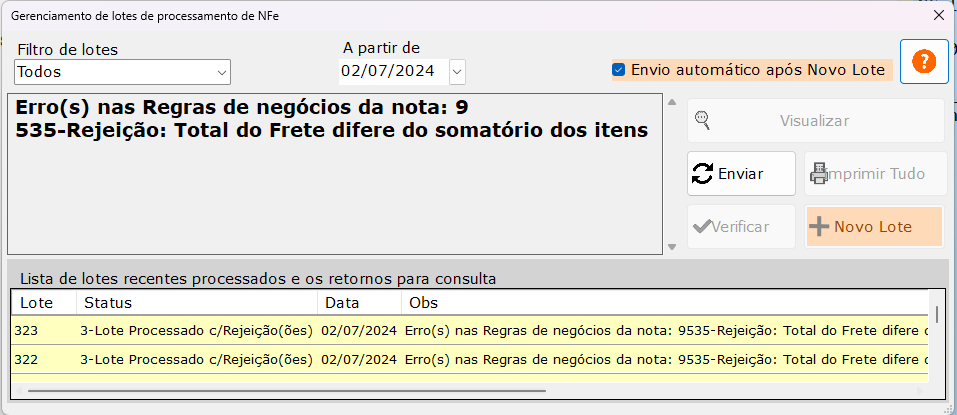Click the refresh arrows icon on Enviar
Image resolution: width=957 pixels, height=415 pixels.
pos(703,173)
